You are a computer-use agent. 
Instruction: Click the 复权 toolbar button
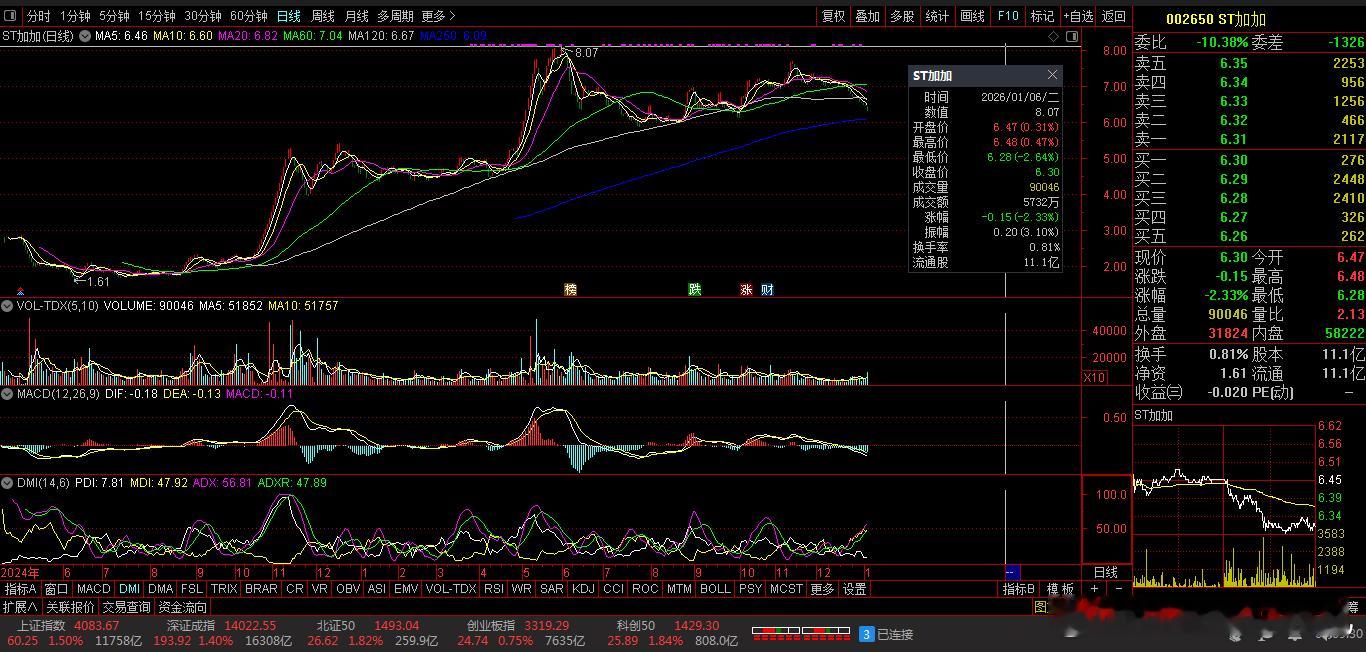(x=833, y=16)
